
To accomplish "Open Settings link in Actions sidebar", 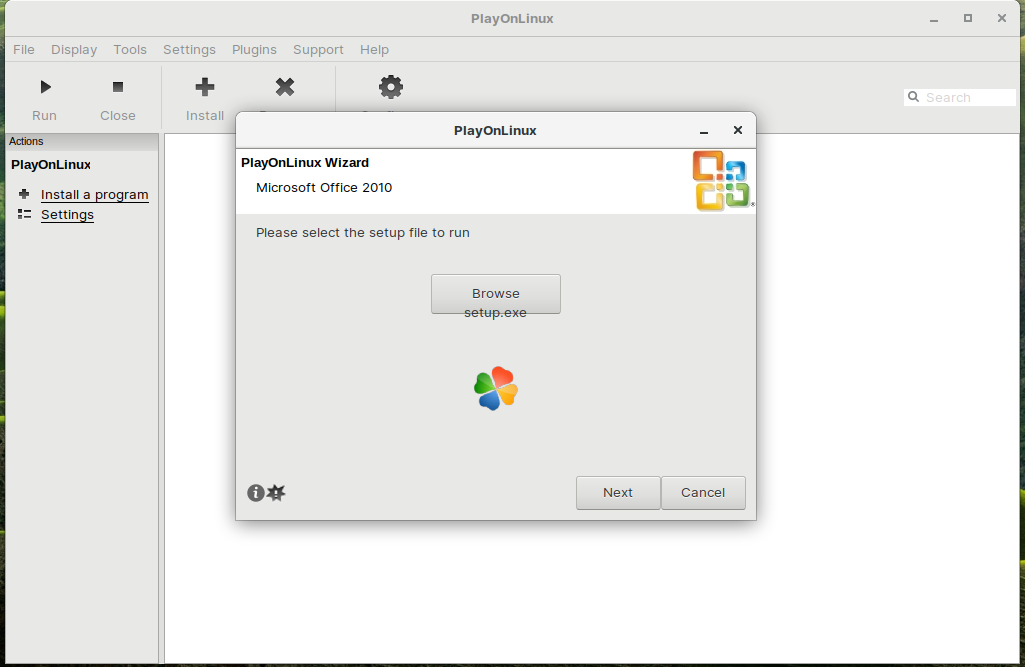I will coord(67,214).
